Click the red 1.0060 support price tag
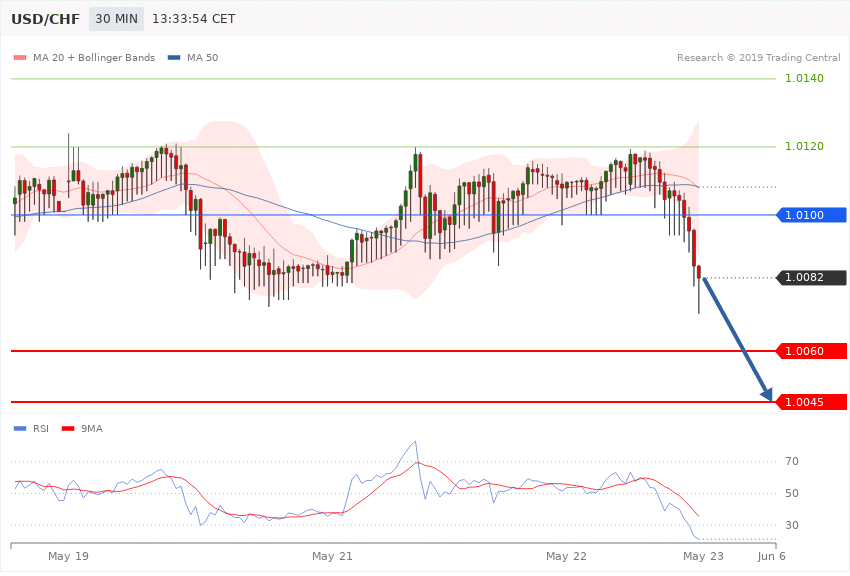The height and width of the screenshot is (576, 850). point(812,351)
